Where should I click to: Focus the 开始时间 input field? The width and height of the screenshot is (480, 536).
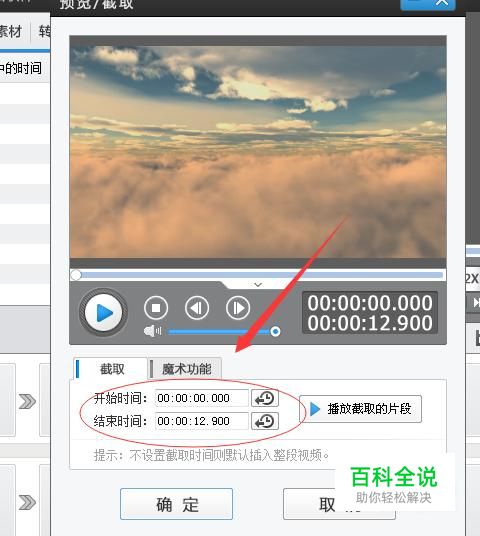click(x=201, y=398)
